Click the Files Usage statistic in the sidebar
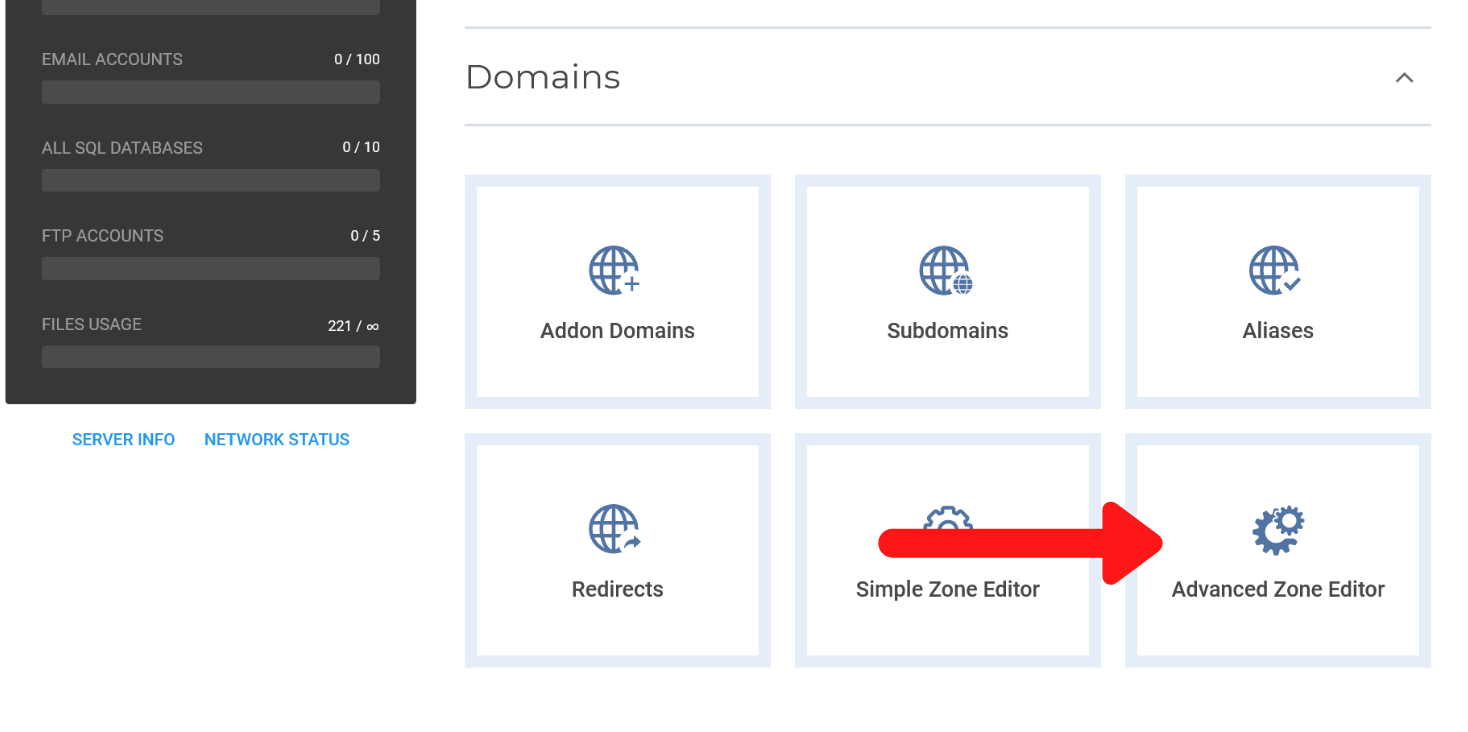 210,324
